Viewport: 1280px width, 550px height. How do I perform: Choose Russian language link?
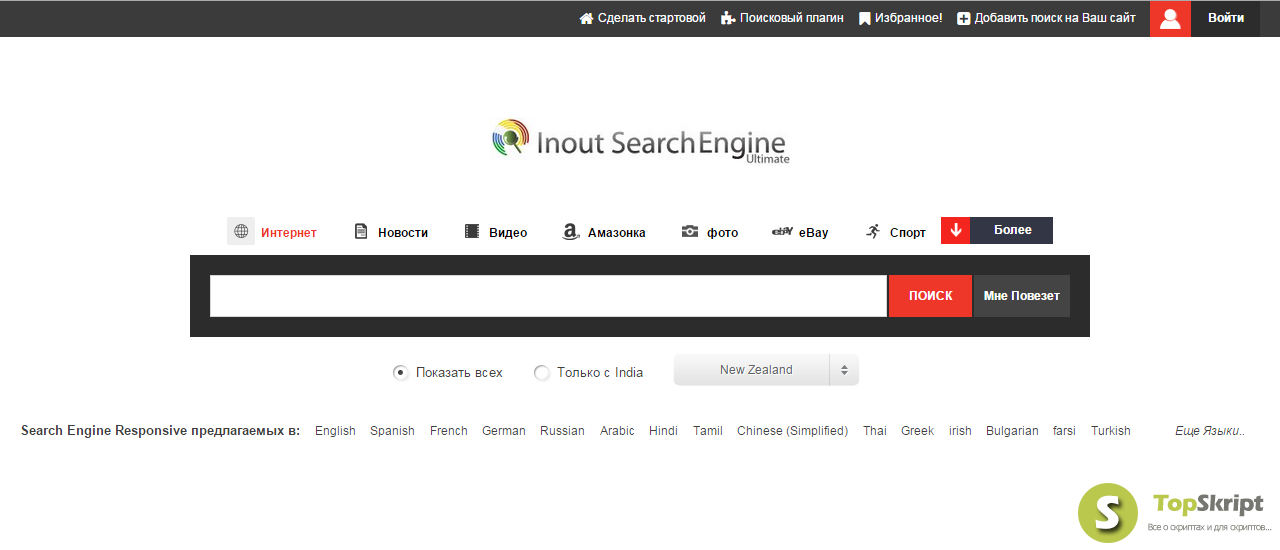[562, 431]
